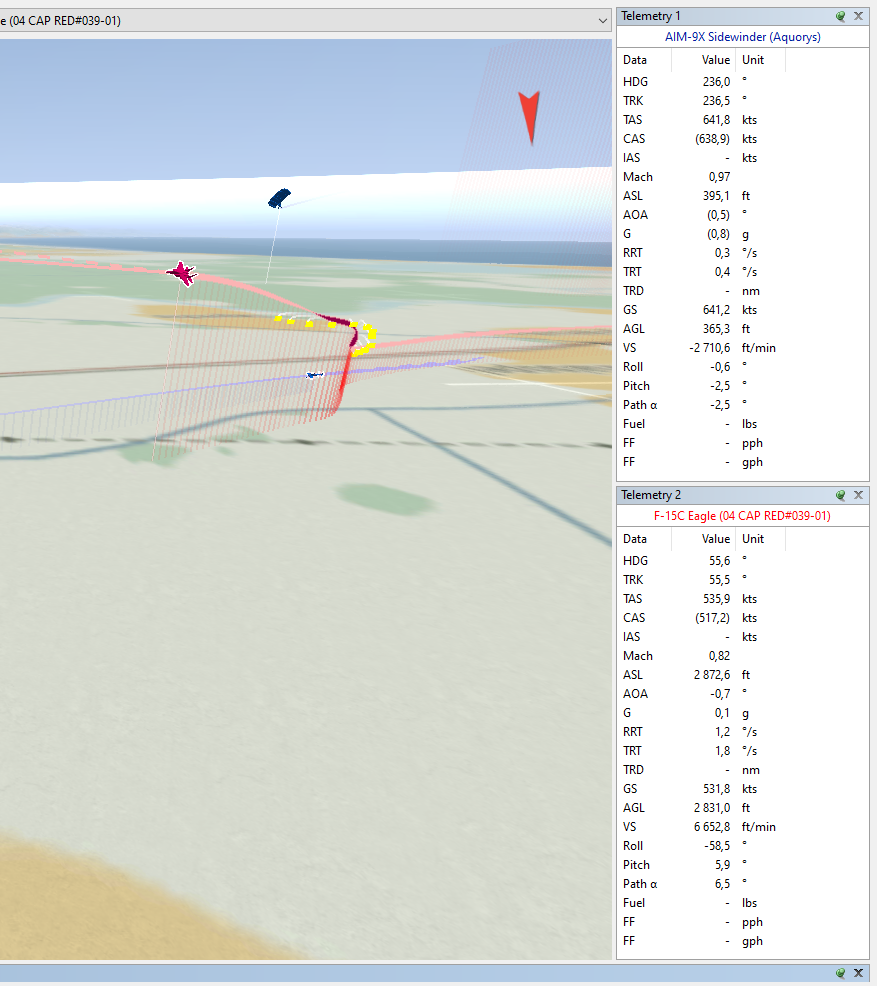Select the Pitch row in Telemetry 1

click(742, 386)
